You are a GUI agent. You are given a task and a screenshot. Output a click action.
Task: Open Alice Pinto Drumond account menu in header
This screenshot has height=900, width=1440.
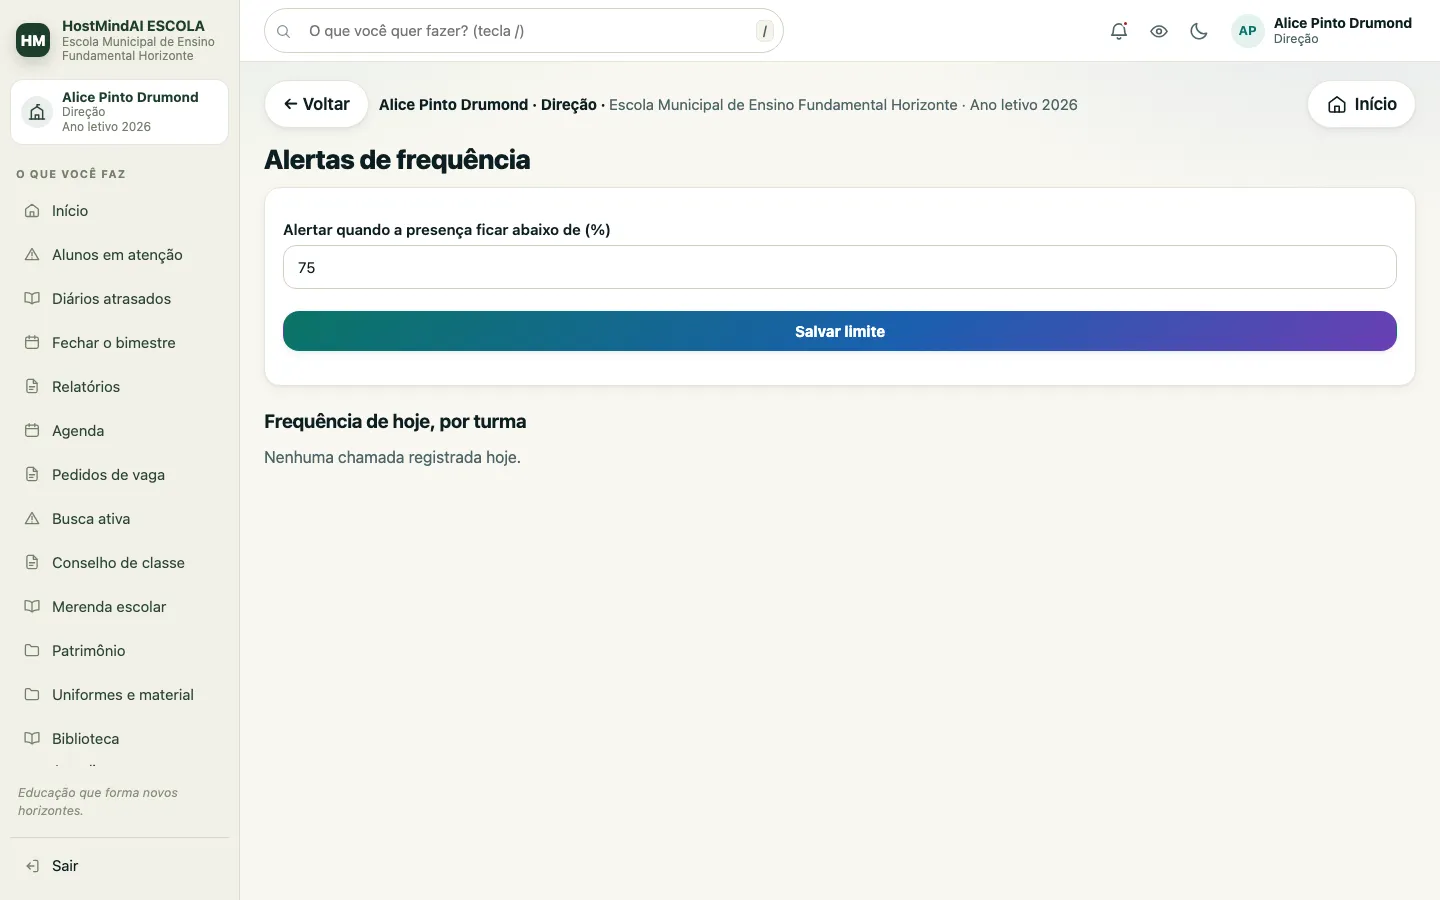point(1322,31)
